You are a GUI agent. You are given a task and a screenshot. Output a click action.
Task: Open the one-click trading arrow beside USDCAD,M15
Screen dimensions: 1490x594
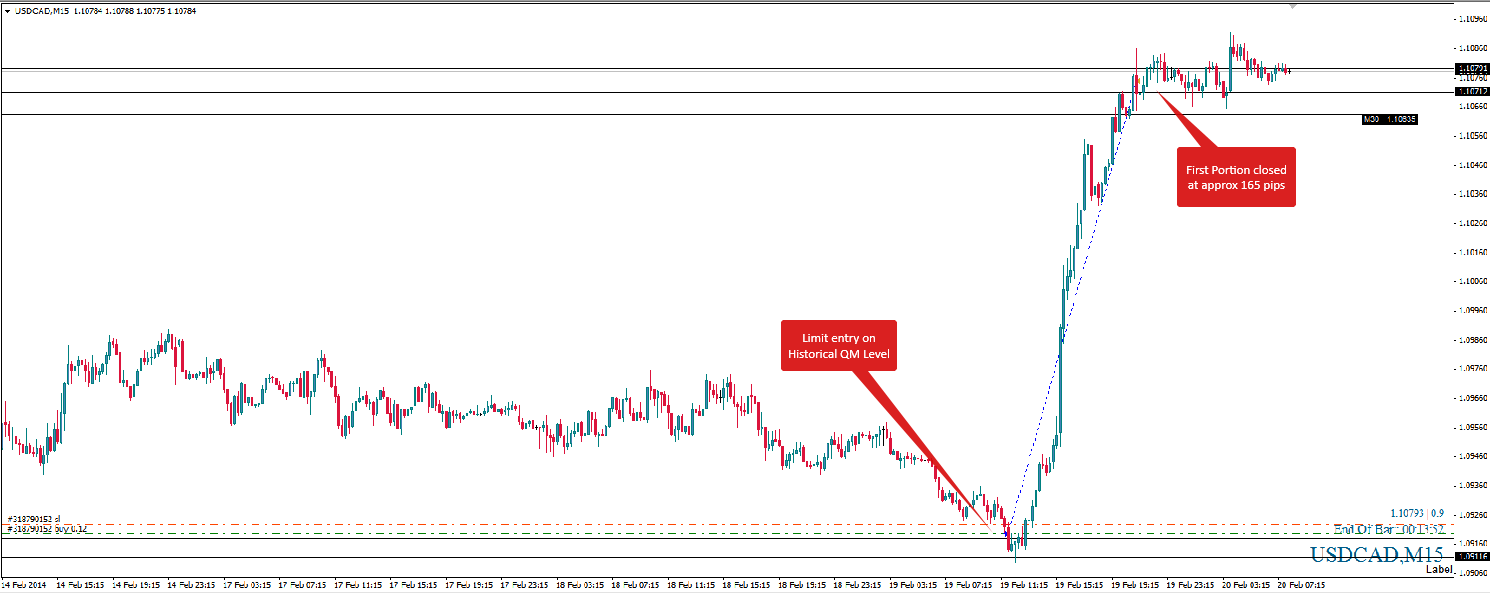[x=7, y=9]
